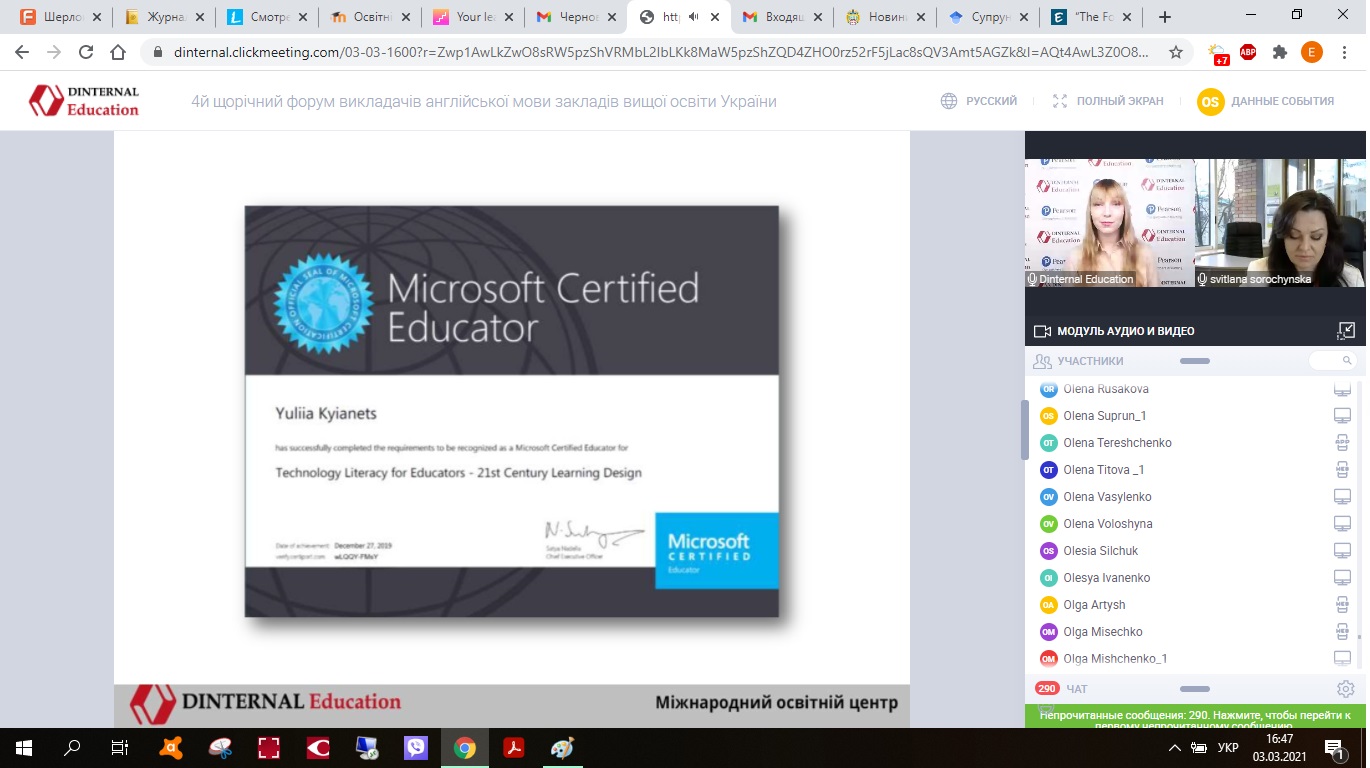Click the participants search field
1370x768 pixels.
[1330, 361]
